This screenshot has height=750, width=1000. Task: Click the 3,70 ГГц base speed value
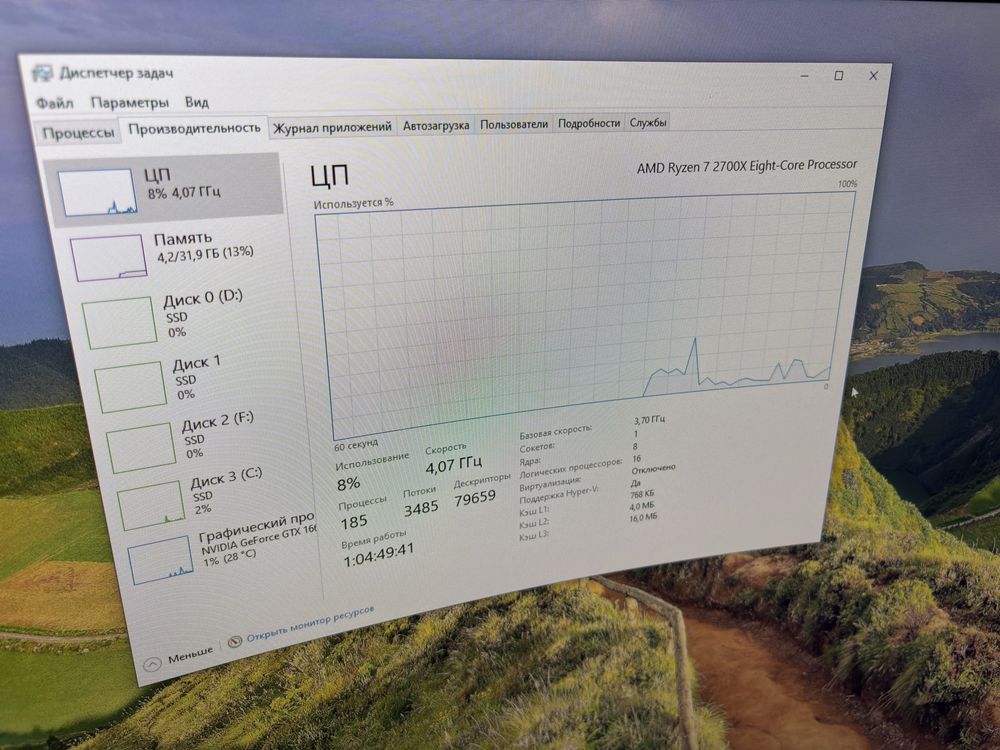pos(649,420)
